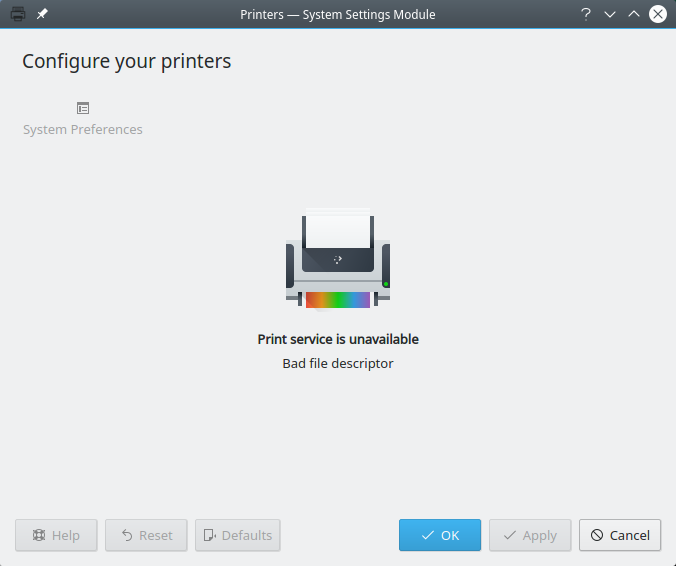The width and height of the screenshot is (676, 566).
Task: Click the Defaults button
Action: [x=238, y=535]
